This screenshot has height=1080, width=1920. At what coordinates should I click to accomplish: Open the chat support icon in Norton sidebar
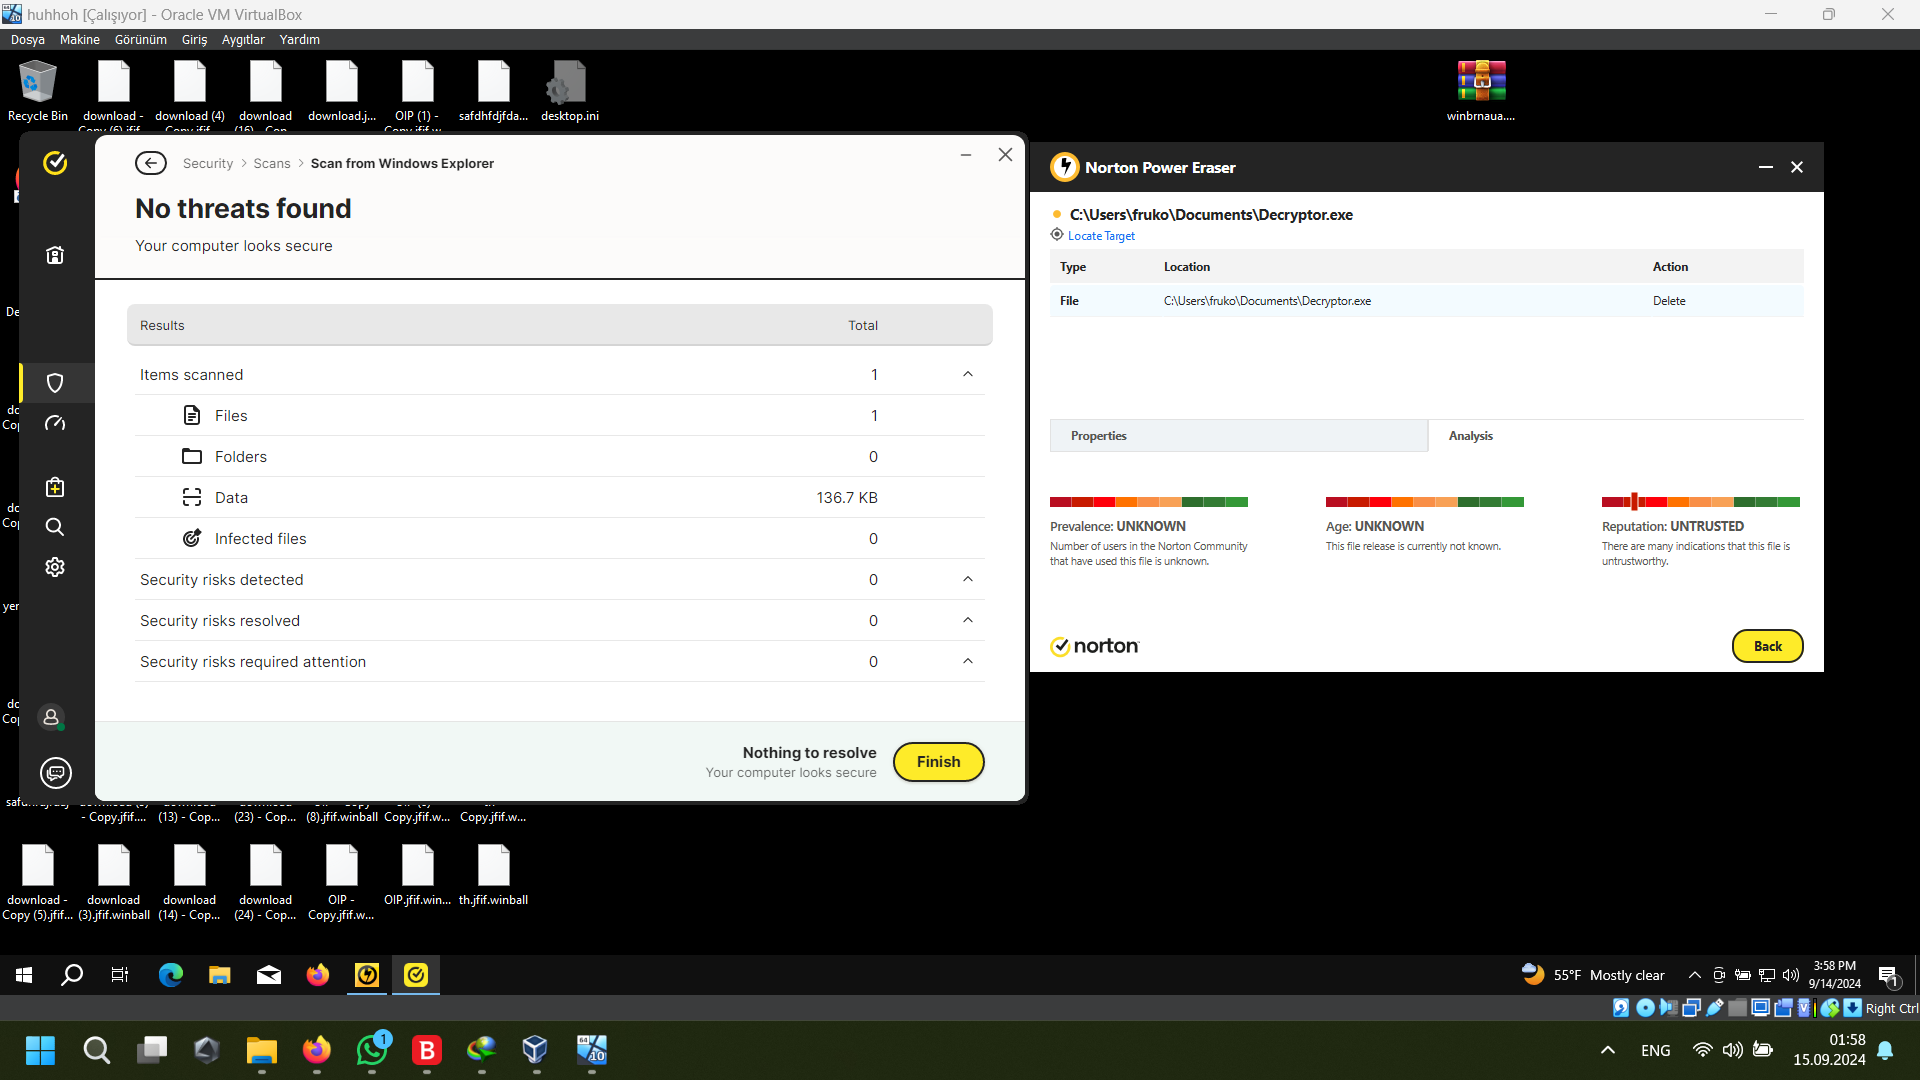(x=55, y=773)
